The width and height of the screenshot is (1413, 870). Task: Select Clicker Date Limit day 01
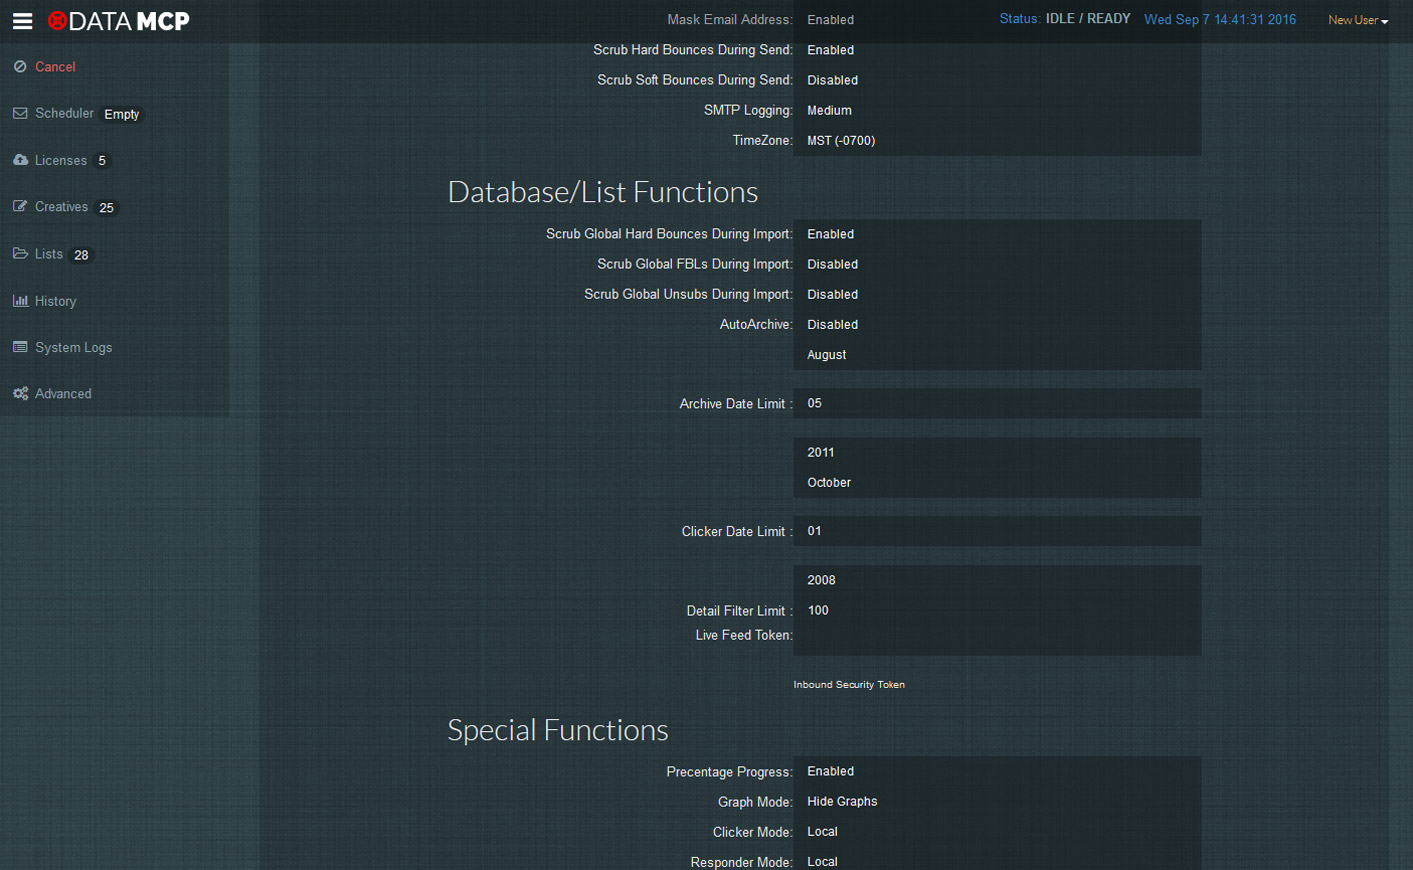coord(997,531)
